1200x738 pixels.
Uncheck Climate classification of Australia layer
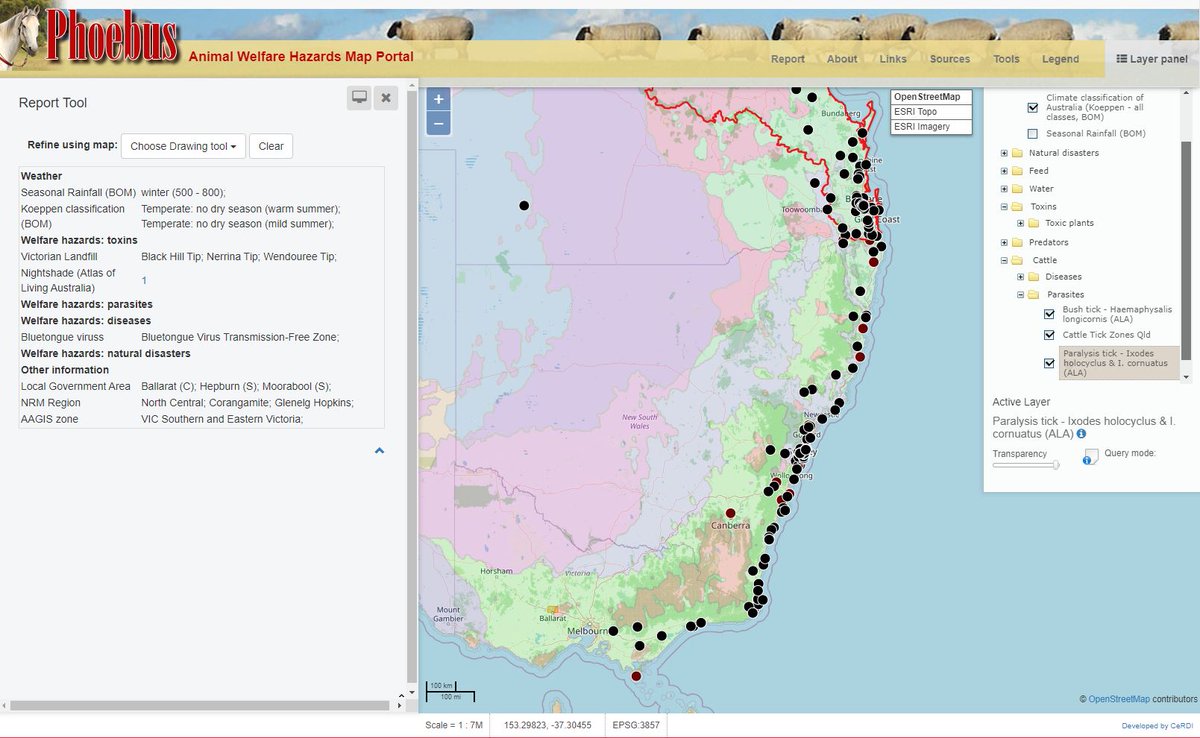pyautogui.click(x=1033, y=108)
